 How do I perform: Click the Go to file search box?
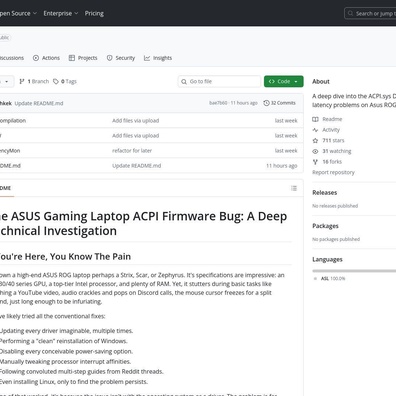(219, 81)
